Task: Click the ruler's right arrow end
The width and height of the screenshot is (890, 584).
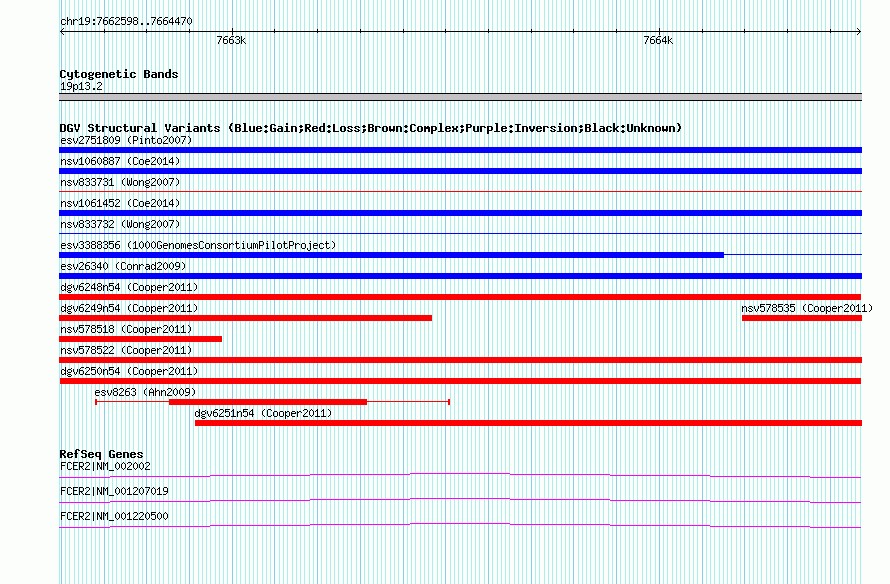Action: pos(859,32)
